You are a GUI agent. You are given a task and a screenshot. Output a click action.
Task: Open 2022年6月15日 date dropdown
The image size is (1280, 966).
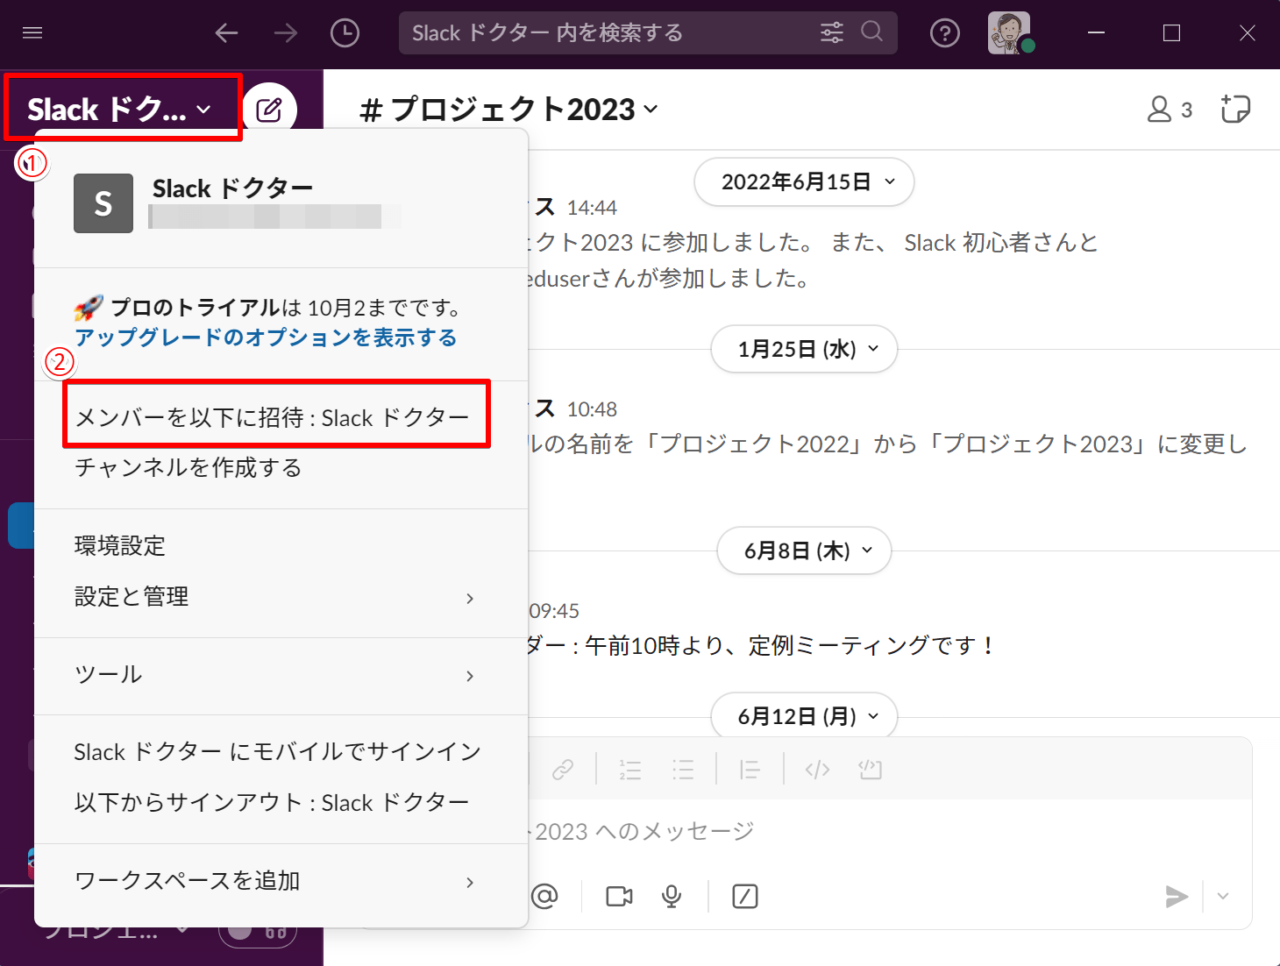tap(804, 182)
